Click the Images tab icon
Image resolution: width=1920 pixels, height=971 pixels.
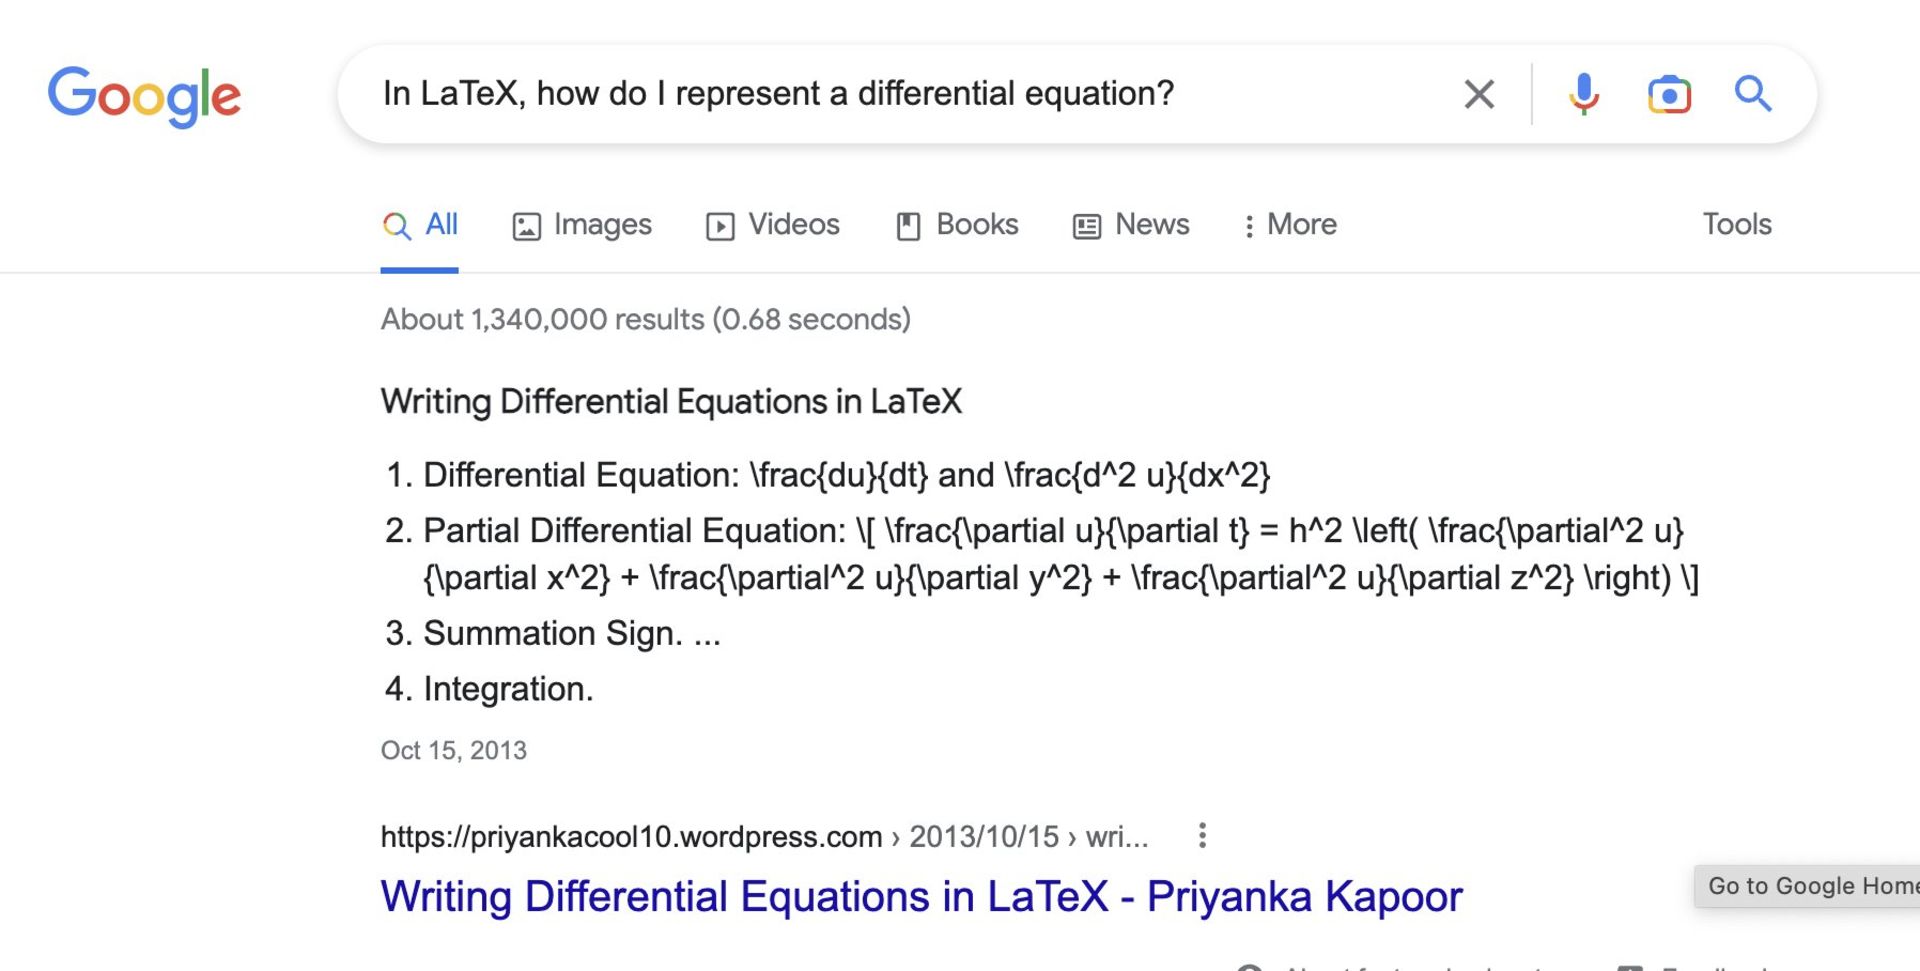click(x=526, y=226)
